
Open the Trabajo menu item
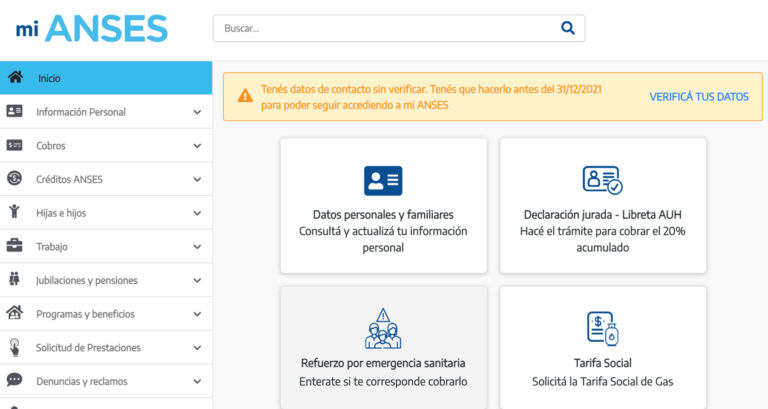click(x=106, y=246)
